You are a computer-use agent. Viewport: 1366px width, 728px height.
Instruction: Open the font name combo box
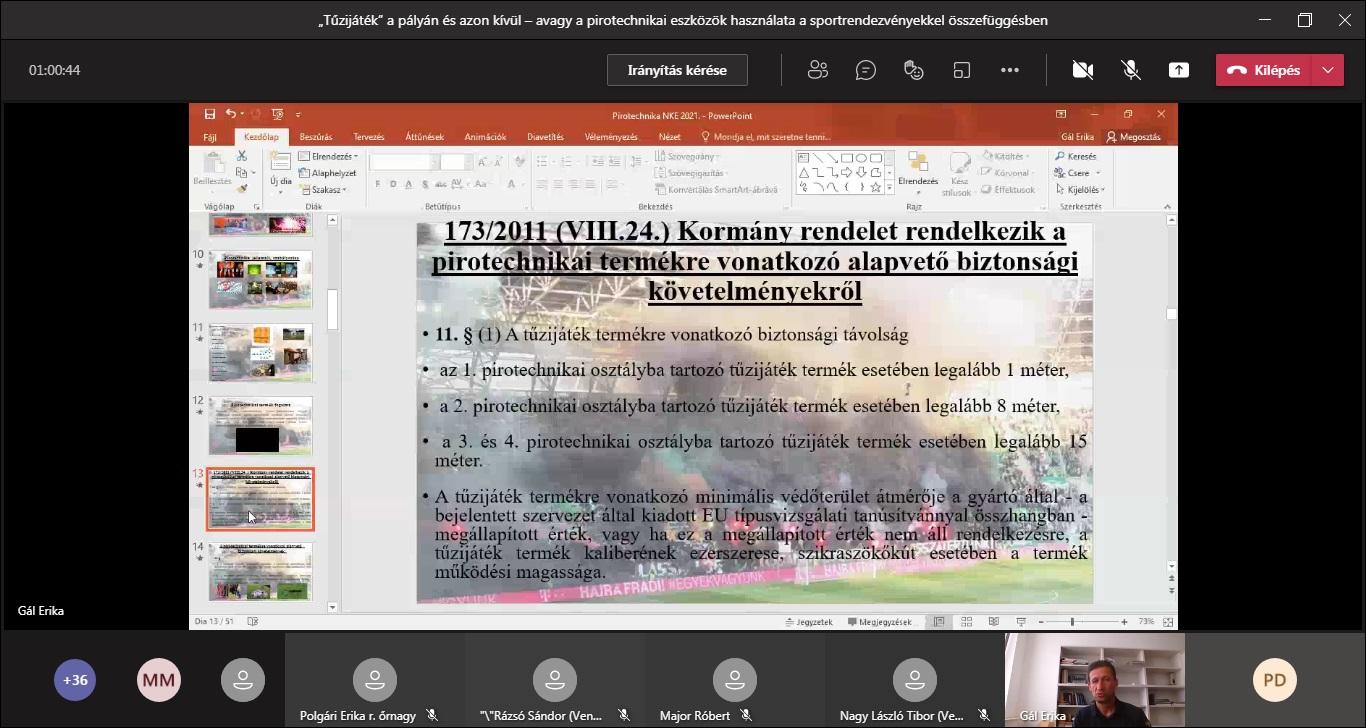[x=403, y=162]
